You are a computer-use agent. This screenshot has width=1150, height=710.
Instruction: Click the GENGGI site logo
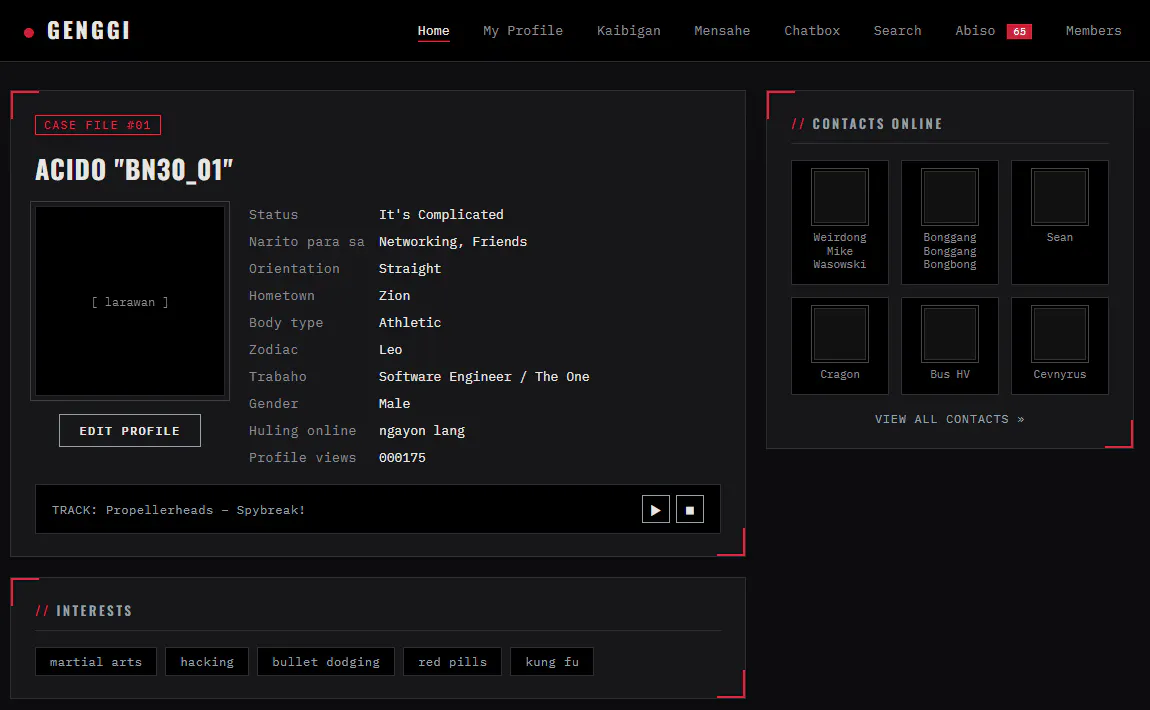[78, 30]
